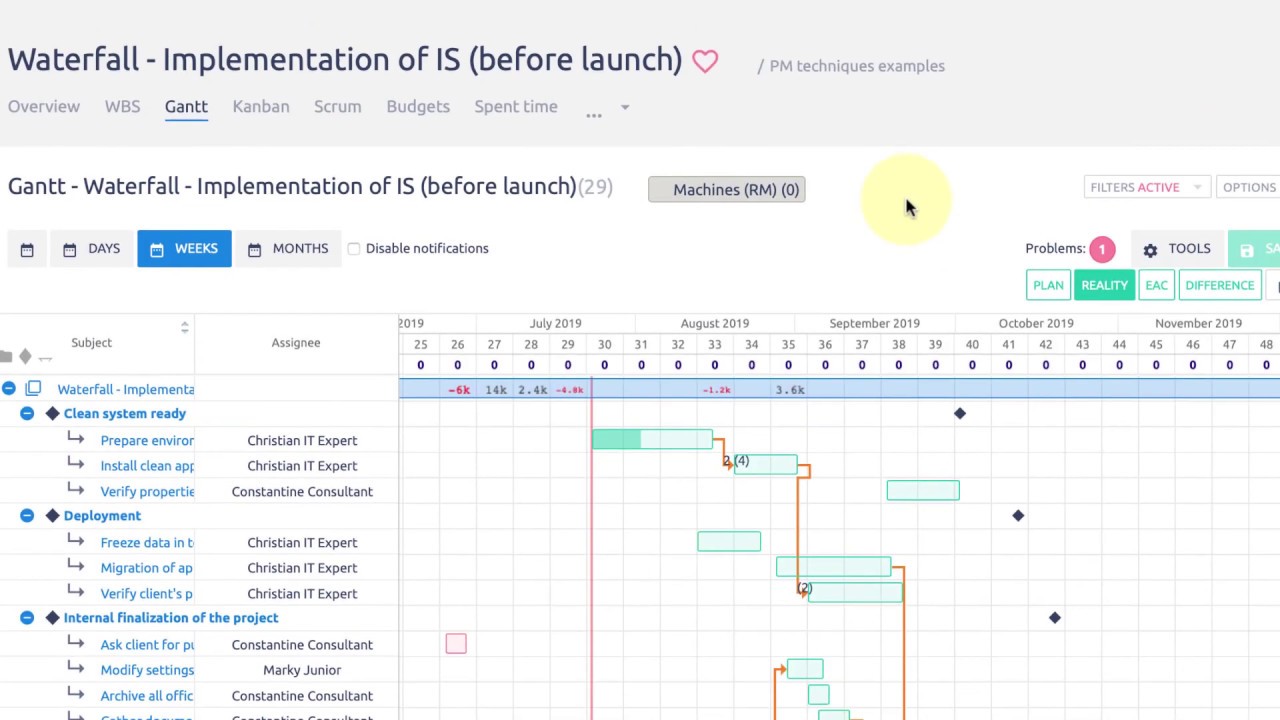Click the heart favorite icon beside project title
The height and width of the screenshot is (720, 1280).
pyautogui.click(x=705, y=61)
